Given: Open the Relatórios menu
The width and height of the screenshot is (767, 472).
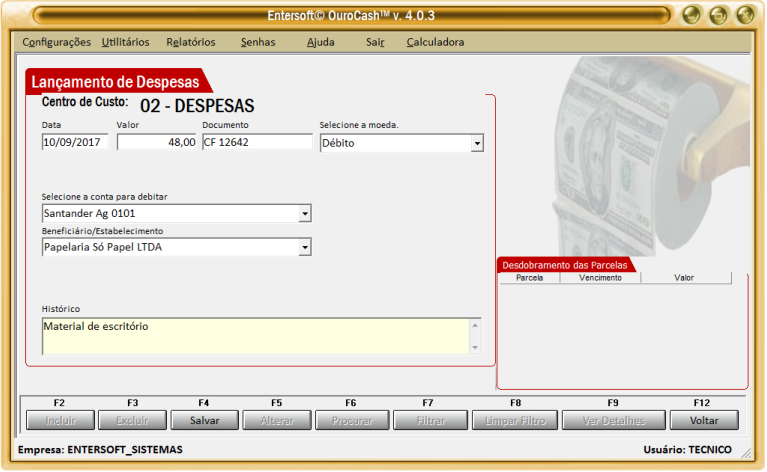Looking at the screenshot, I should [191, 43].
